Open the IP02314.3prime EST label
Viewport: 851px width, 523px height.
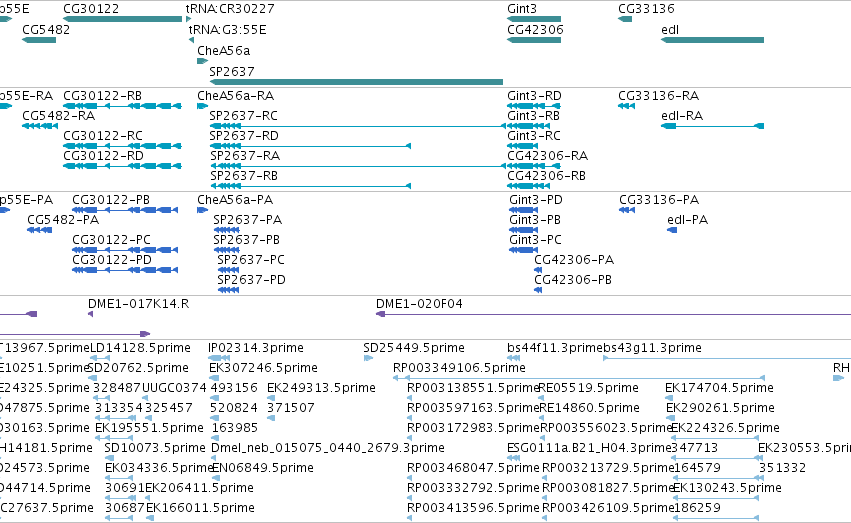[256, 348]
